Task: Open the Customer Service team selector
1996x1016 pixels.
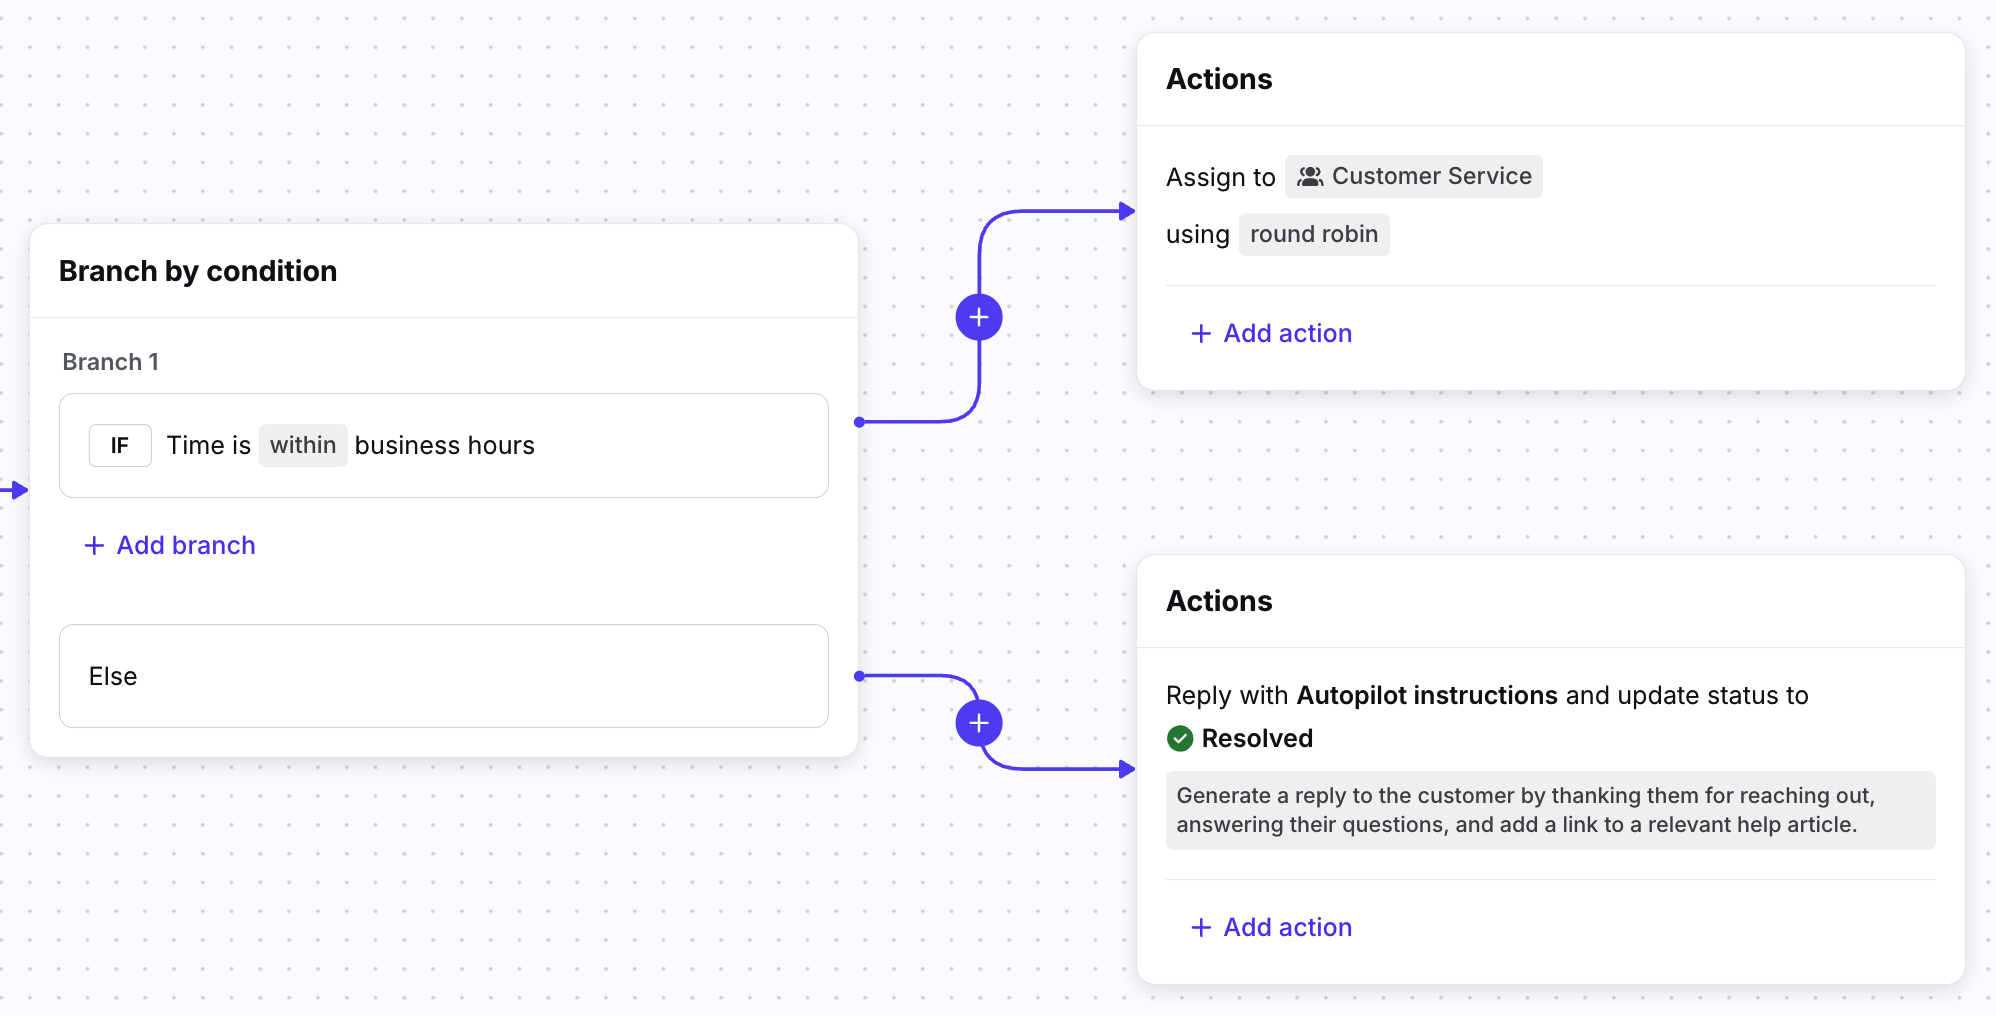Action: coord(1414,177)
